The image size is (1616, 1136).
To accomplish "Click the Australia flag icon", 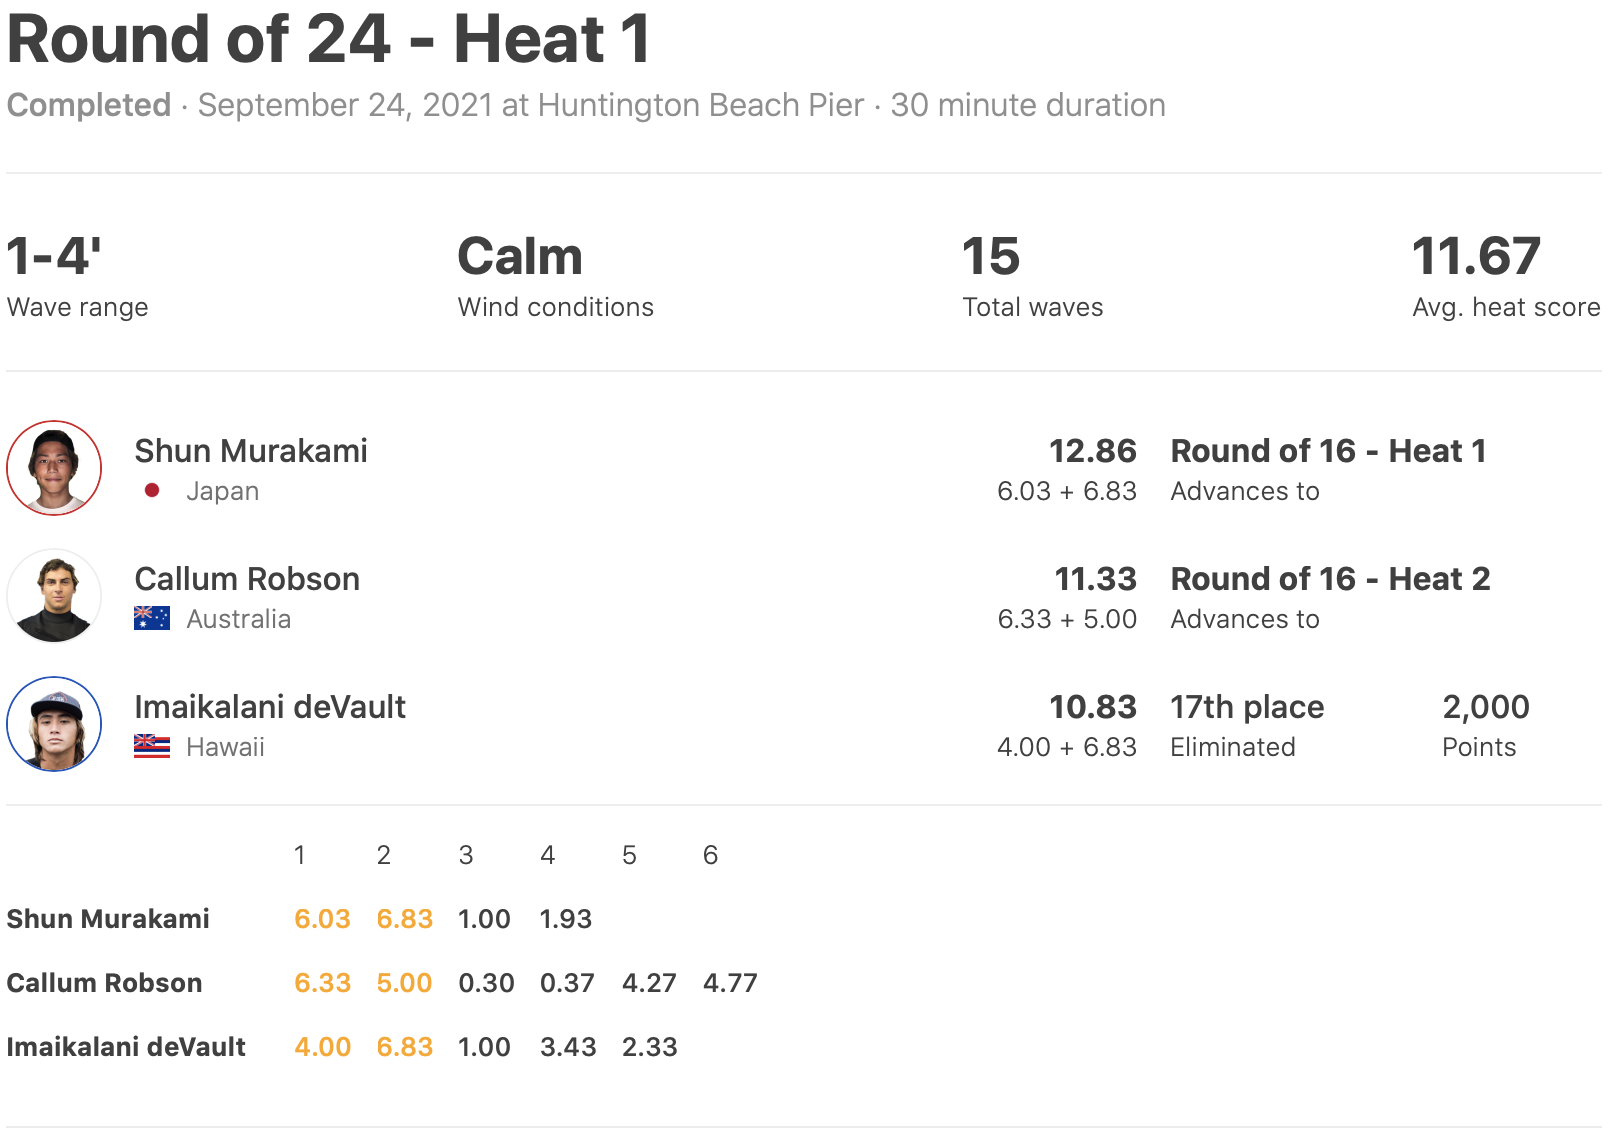I will [152, 619].
